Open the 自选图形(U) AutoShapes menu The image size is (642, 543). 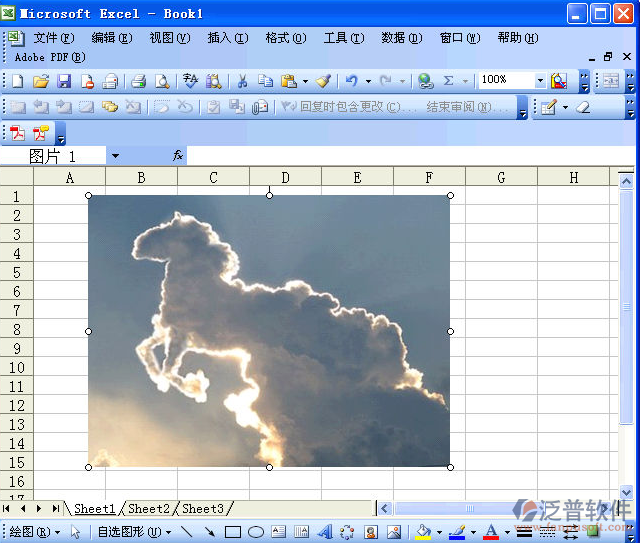134,532
